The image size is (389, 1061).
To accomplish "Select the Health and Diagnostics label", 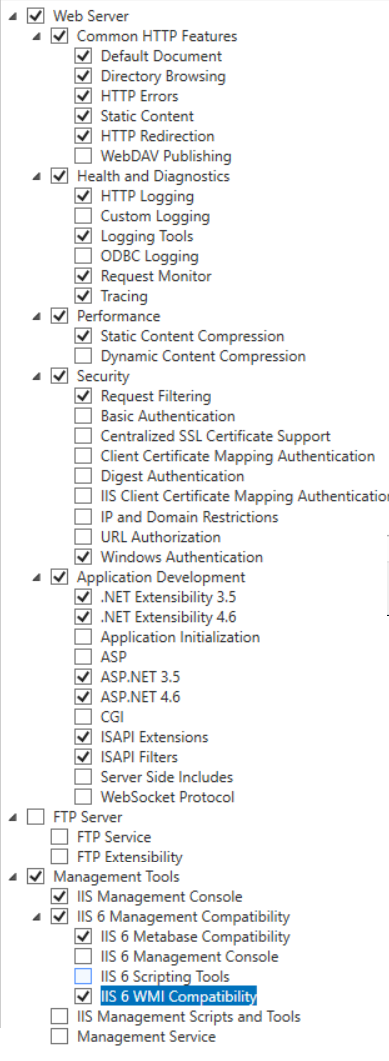I will [154, 176].
